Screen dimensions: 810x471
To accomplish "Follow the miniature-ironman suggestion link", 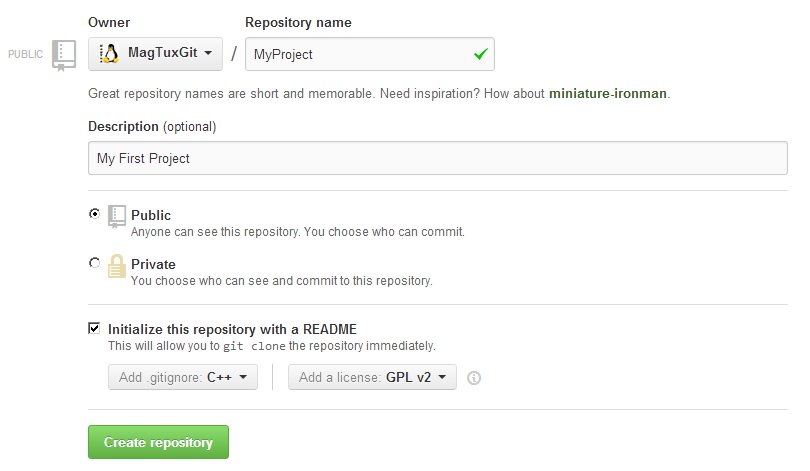I will pos(608,94).
